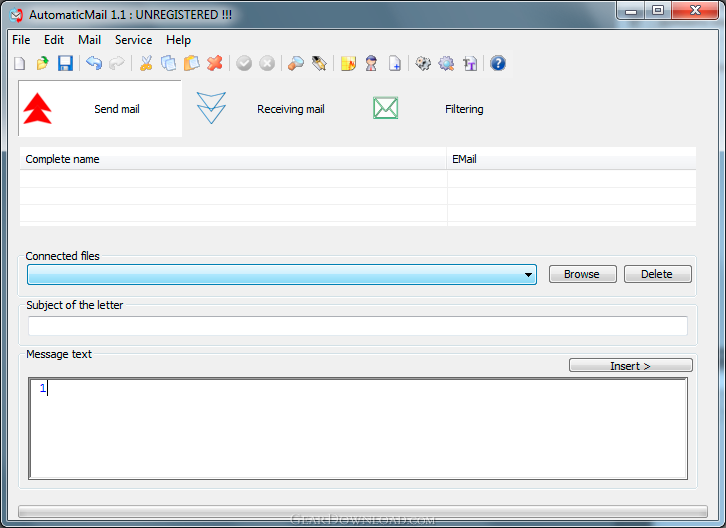Viewport: 726px width, 528px height.
Task: Click the Copy icon in toolbar
Action: 169,63
